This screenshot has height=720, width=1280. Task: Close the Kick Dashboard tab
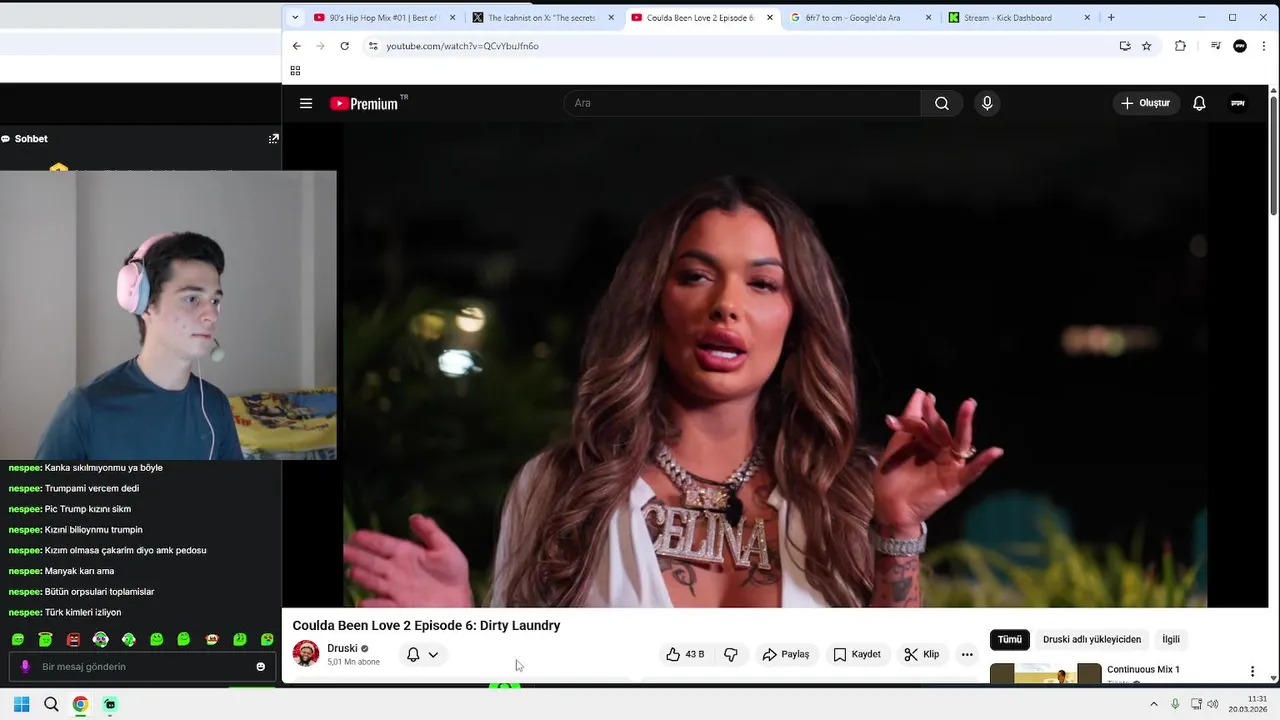(x=1088, y=17)
